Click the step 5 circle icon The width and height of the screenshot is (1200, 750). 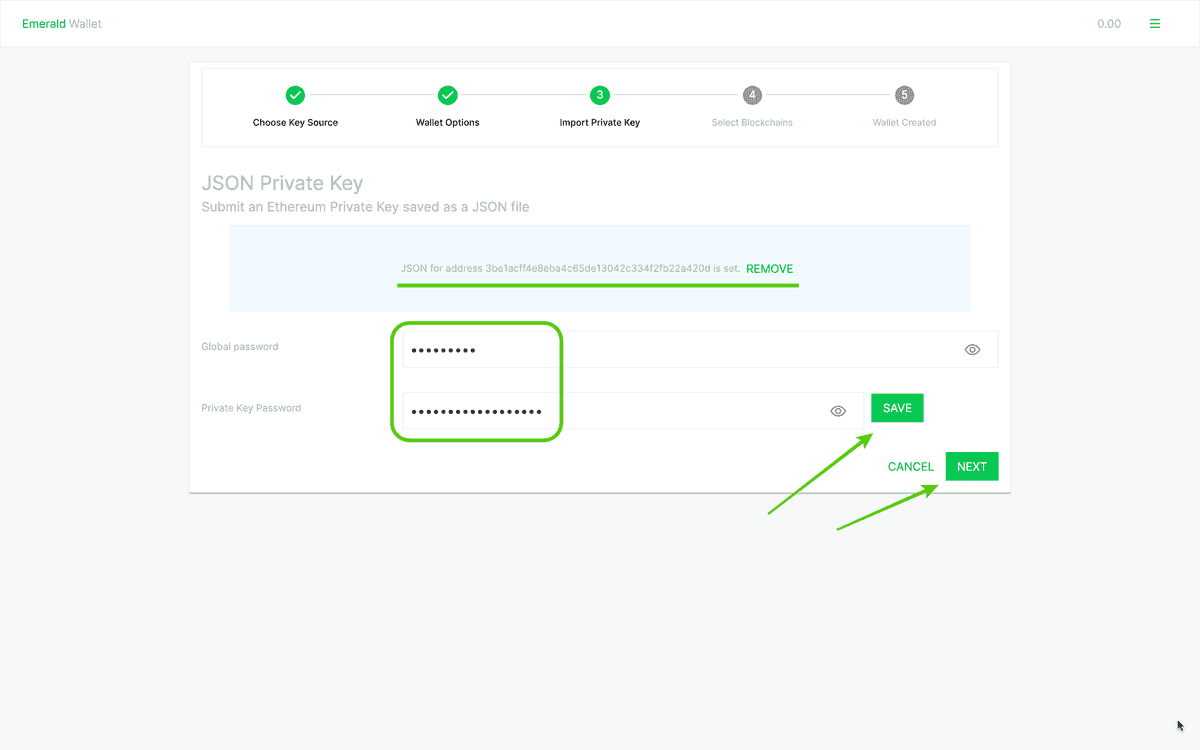(x=904, y=95)
